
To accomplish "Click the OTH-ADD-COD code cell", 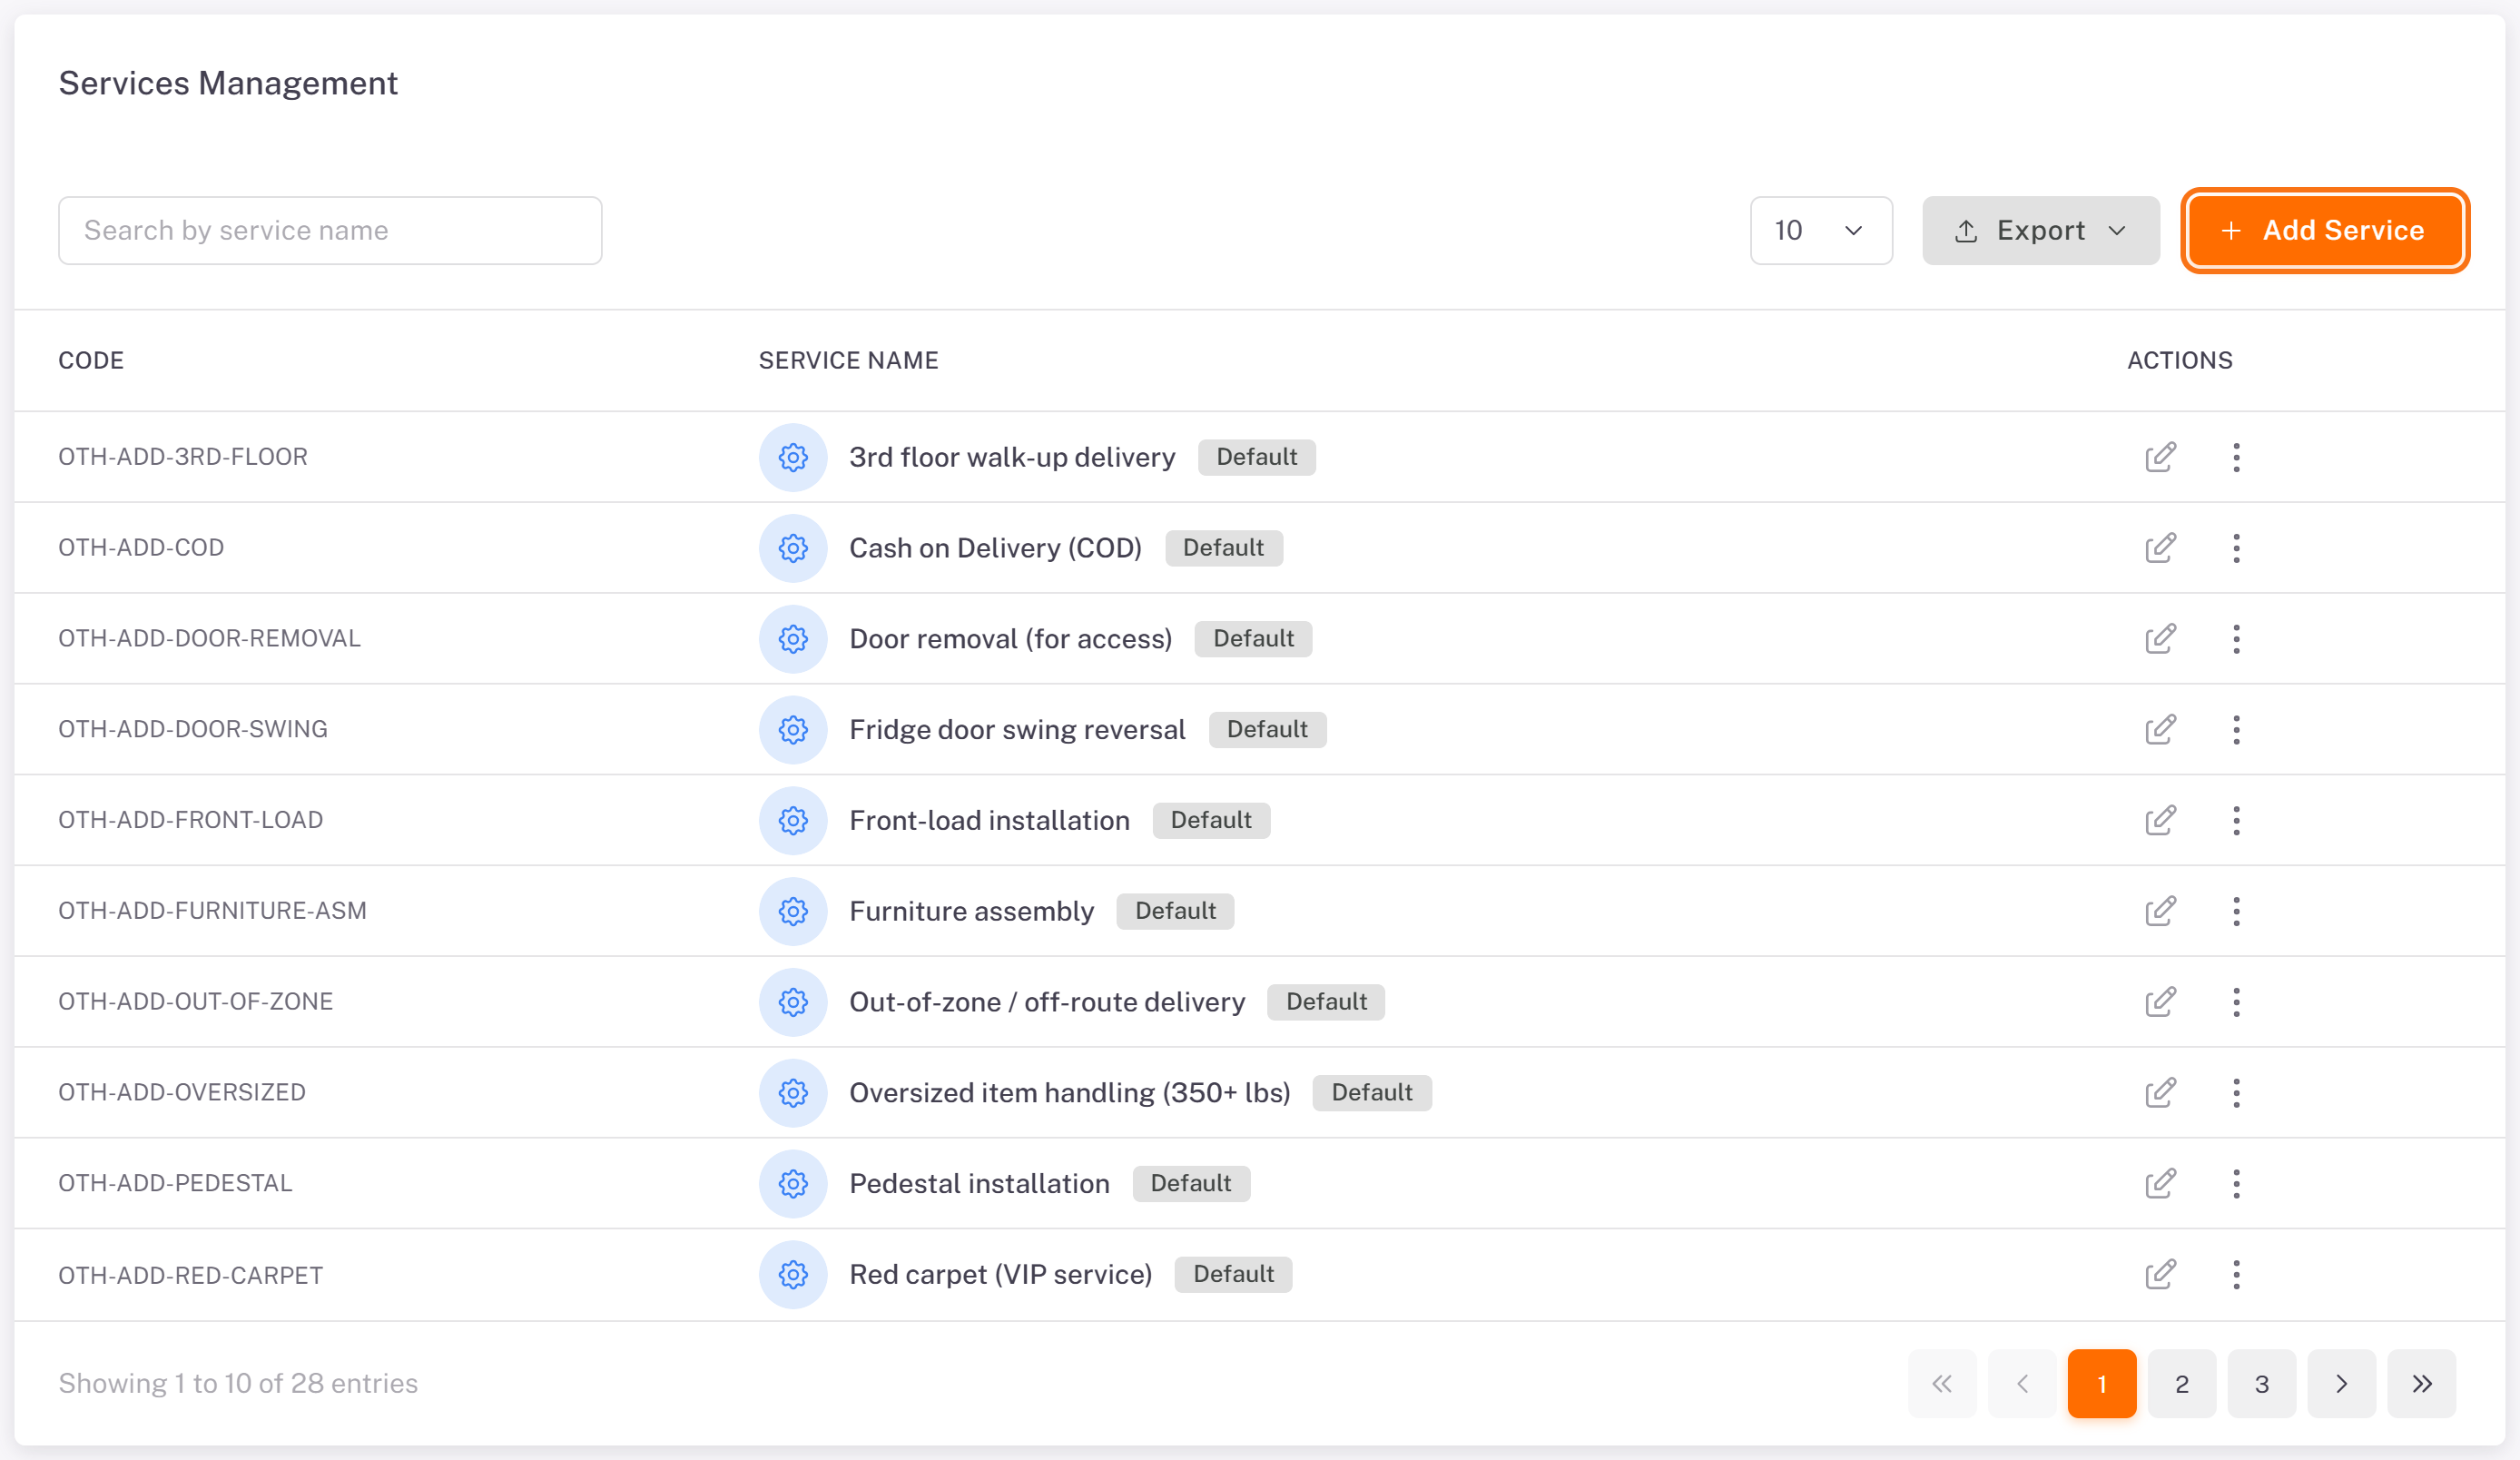I will click(141, 548).
